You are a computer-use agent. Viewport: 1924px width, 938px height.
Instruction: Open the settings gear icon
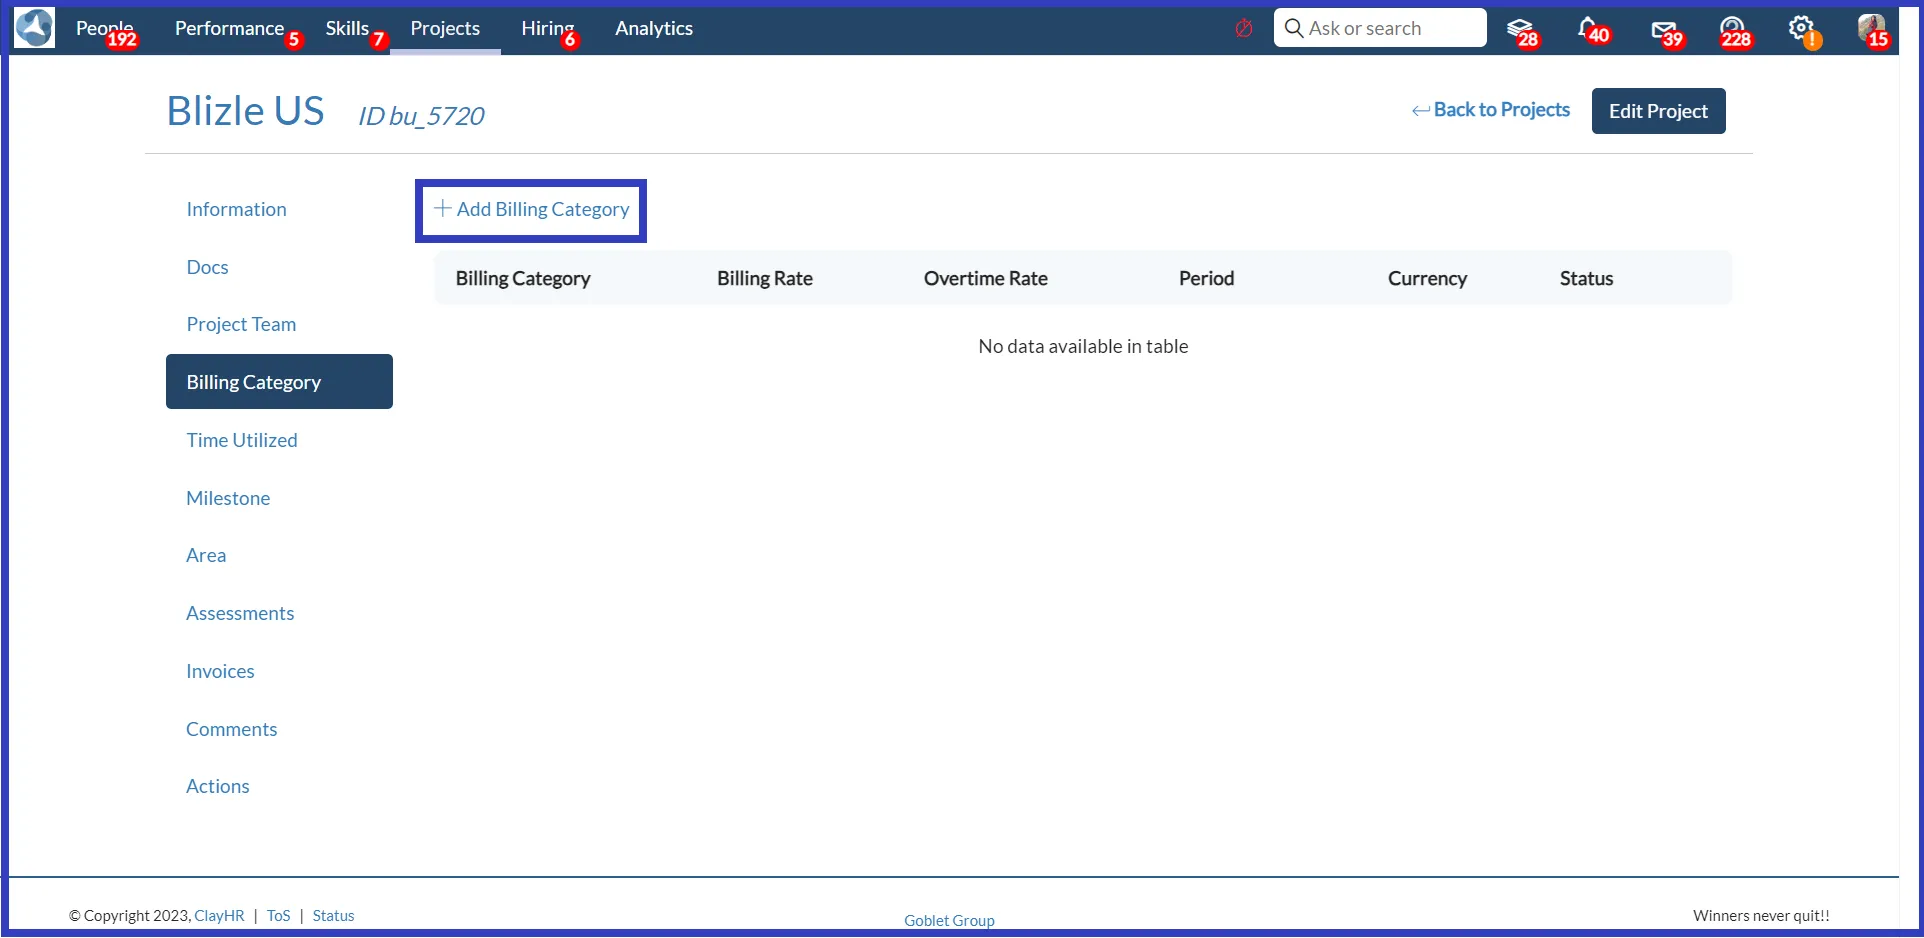1802,29
